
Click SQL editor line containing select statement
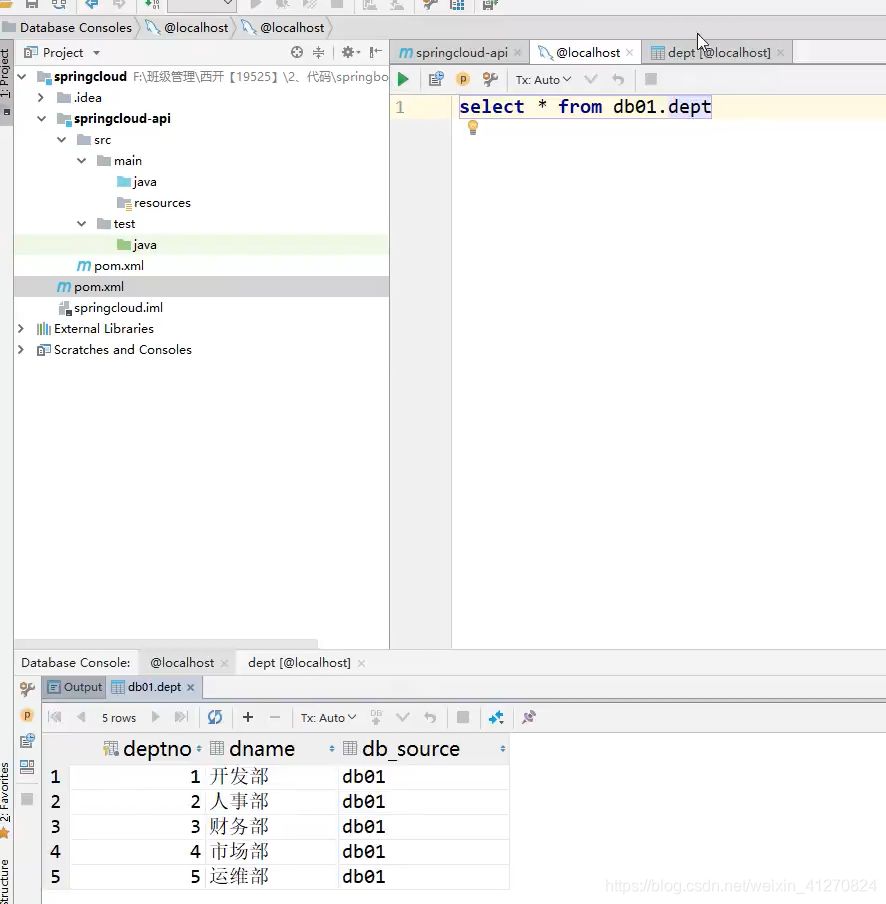tap(585, 107)
